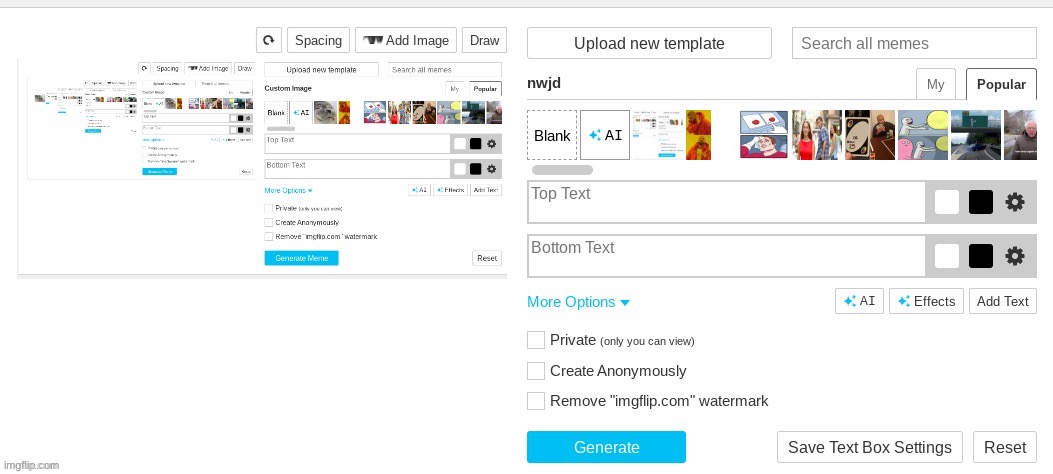Viewport: 1053px width, 474px height.
Task: Enable the Private checkbox
Action: 536,340
